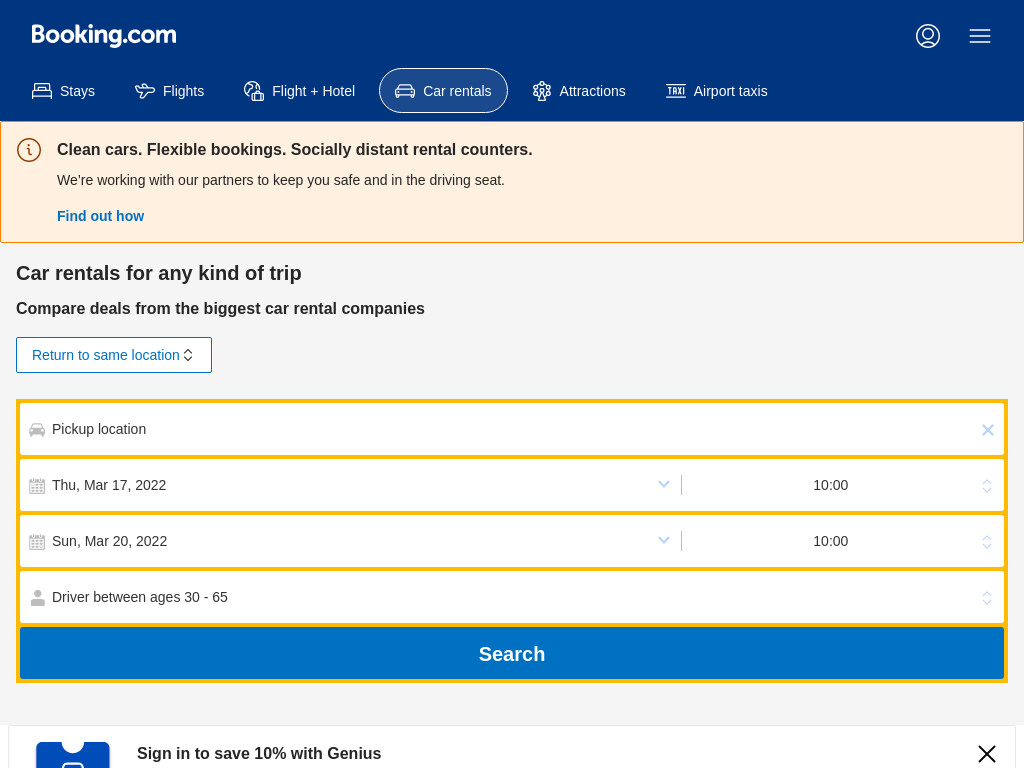Image resolution: width=1024 pixels, height=768 pixels.
Task: Open the hamburger menu icon
Action: [x=980, y=36]
